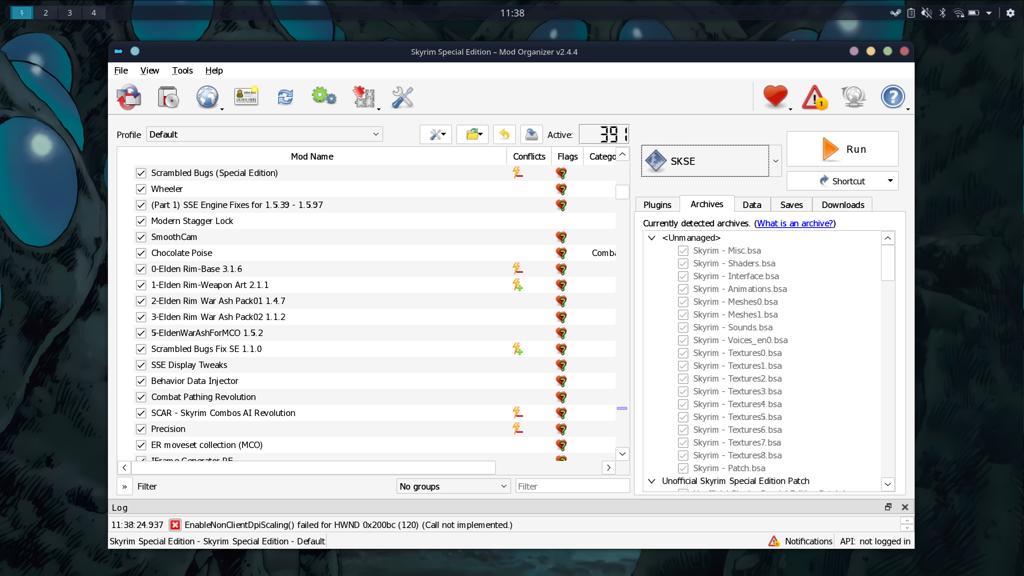Open the Shortcut dropdown arrow

tap(890, 181)
